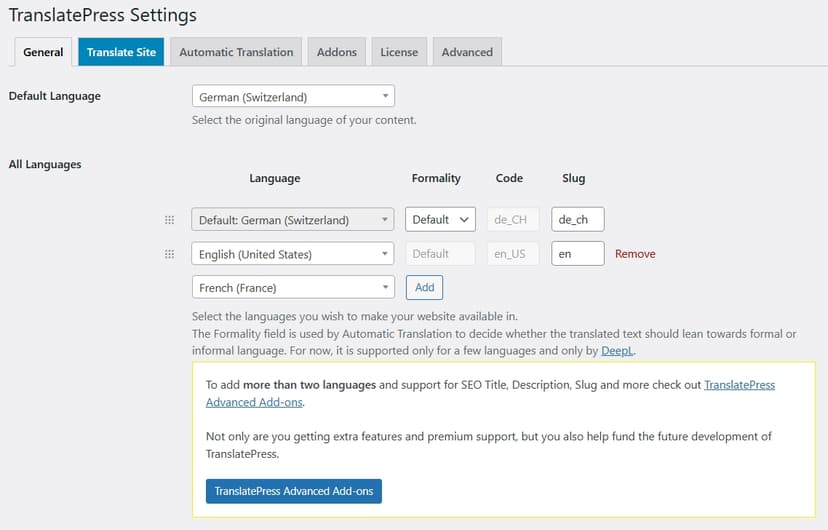Viewport: 828px width, 530px height.
Task: Click the blue TranslatePress Advanced Add-ons button
Action: (294, 491)
